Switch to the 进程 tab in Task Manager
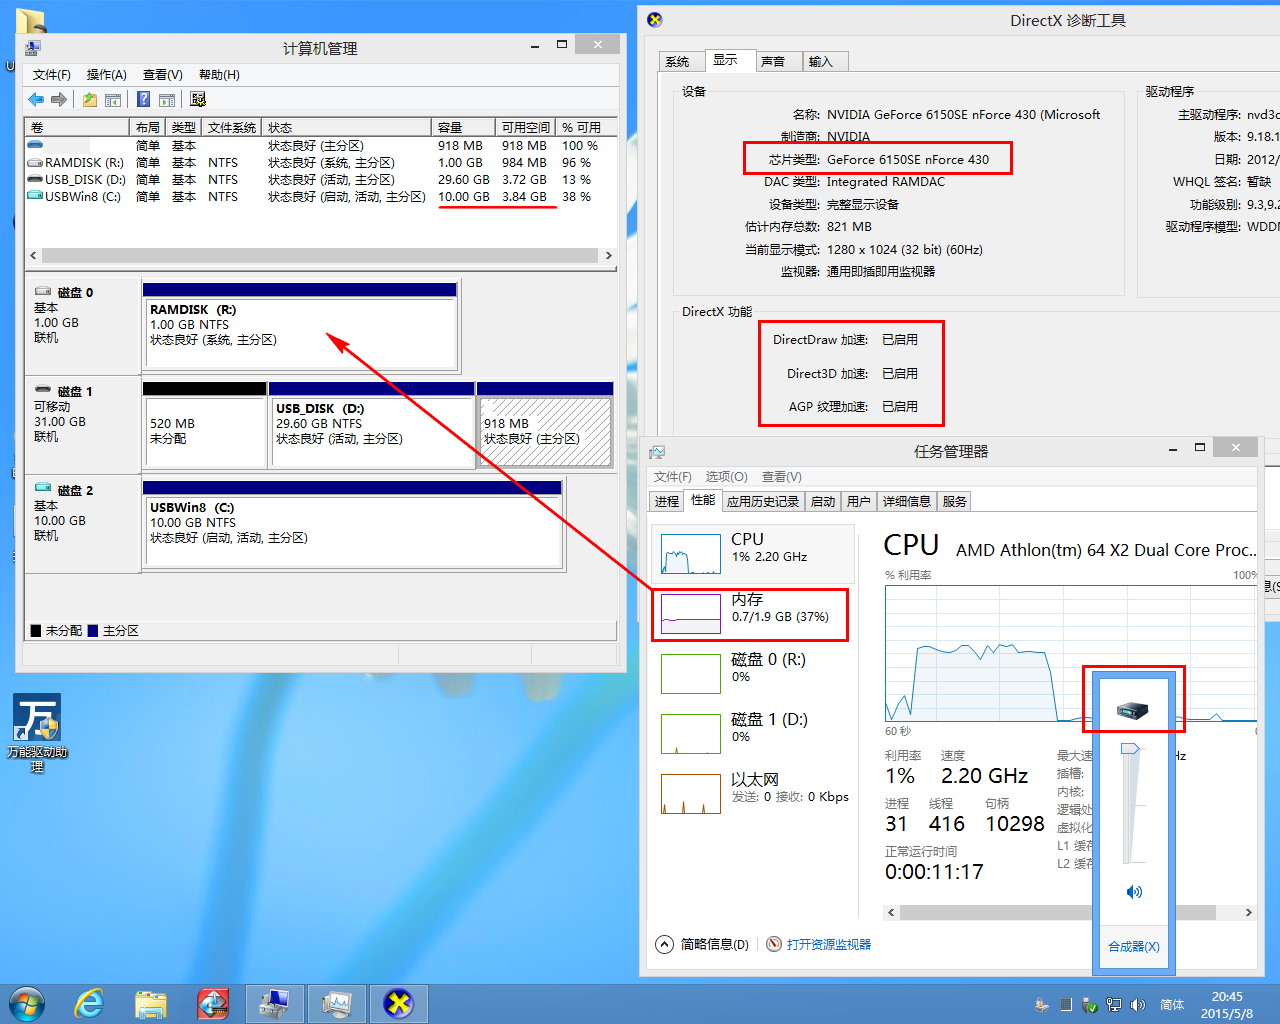This screenshot has height=1024, width=1280. coord(666,502)
